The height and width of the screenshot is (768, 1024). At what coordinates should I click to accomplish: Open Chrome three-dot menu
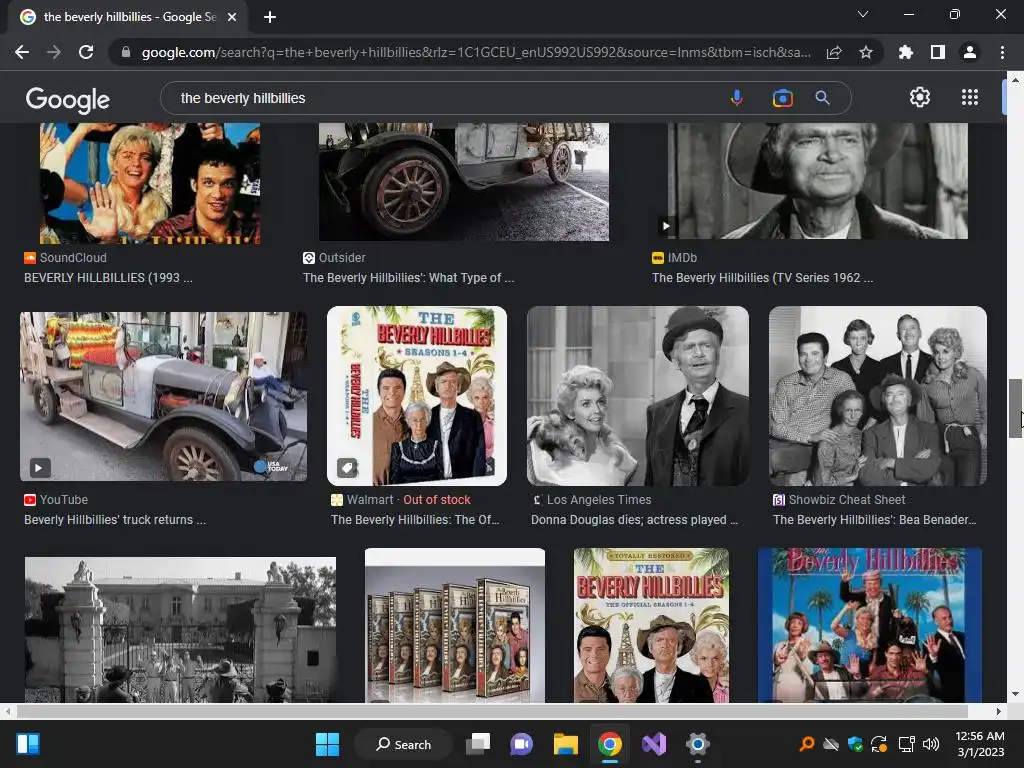[x=1002, y=52]
